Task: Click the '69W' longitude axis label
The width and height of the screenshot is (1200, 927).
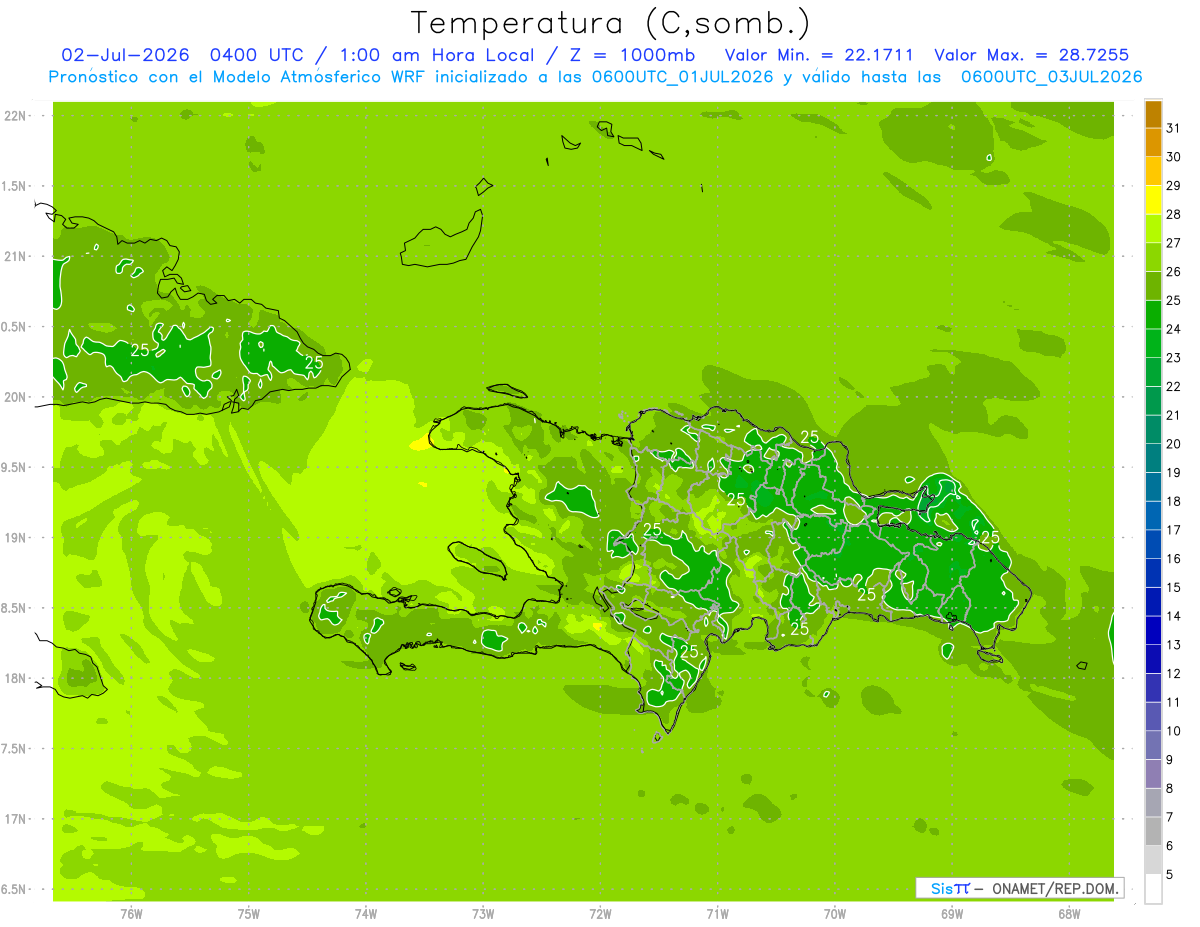Action: point(952,913)
